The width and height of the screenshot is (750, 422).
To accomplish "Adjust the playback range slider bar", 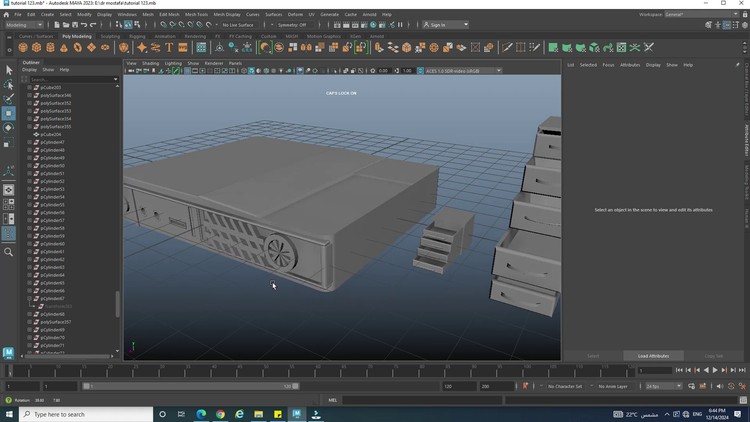I will [191, 386].
